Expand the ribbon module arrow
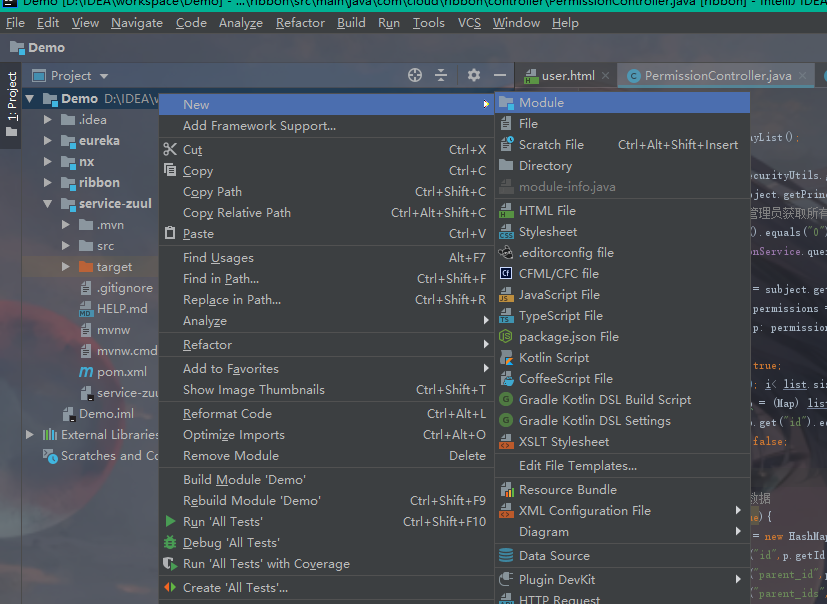This screenshot has width=827, height=604. 47,183
